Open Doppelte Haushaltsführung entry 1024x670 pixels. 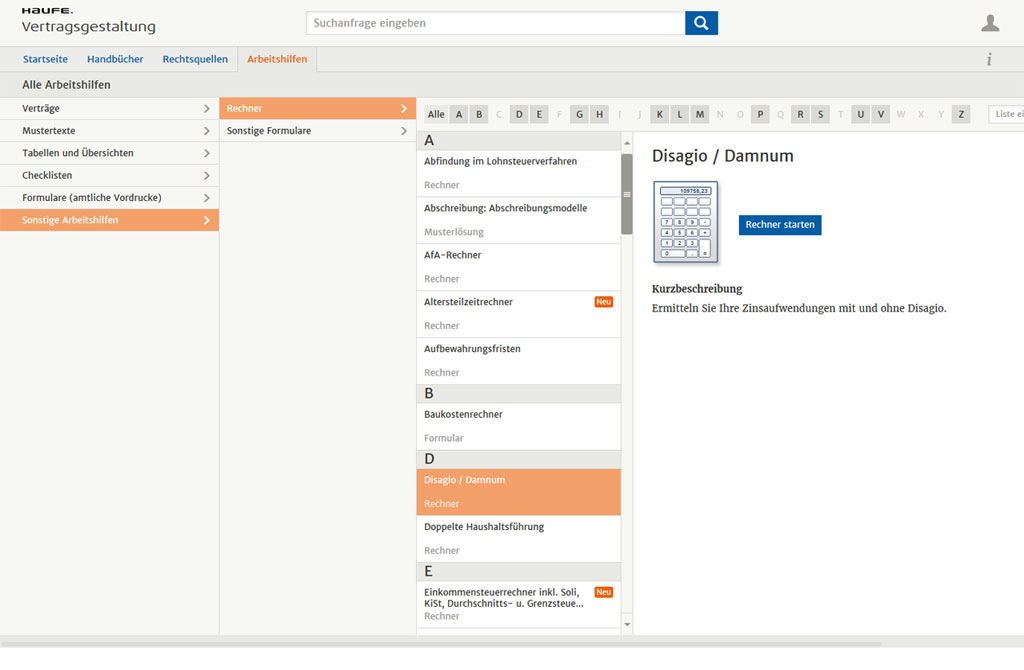pos(519,539)
